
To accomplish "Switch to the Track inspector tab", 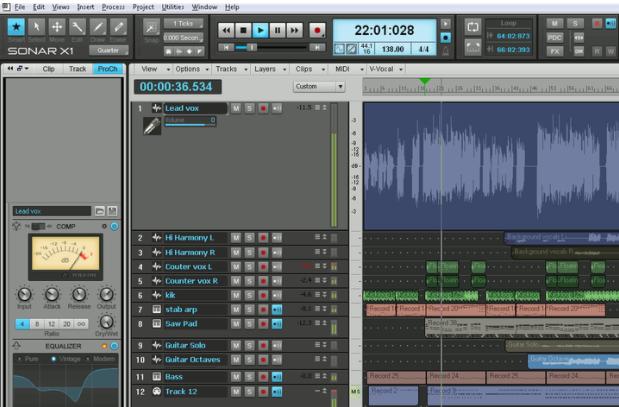I will click(77, 69).
